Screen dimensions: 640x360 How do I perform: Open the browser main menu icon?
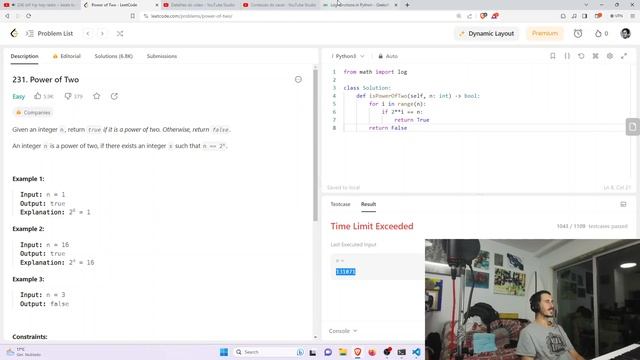[x=633, y=16]
